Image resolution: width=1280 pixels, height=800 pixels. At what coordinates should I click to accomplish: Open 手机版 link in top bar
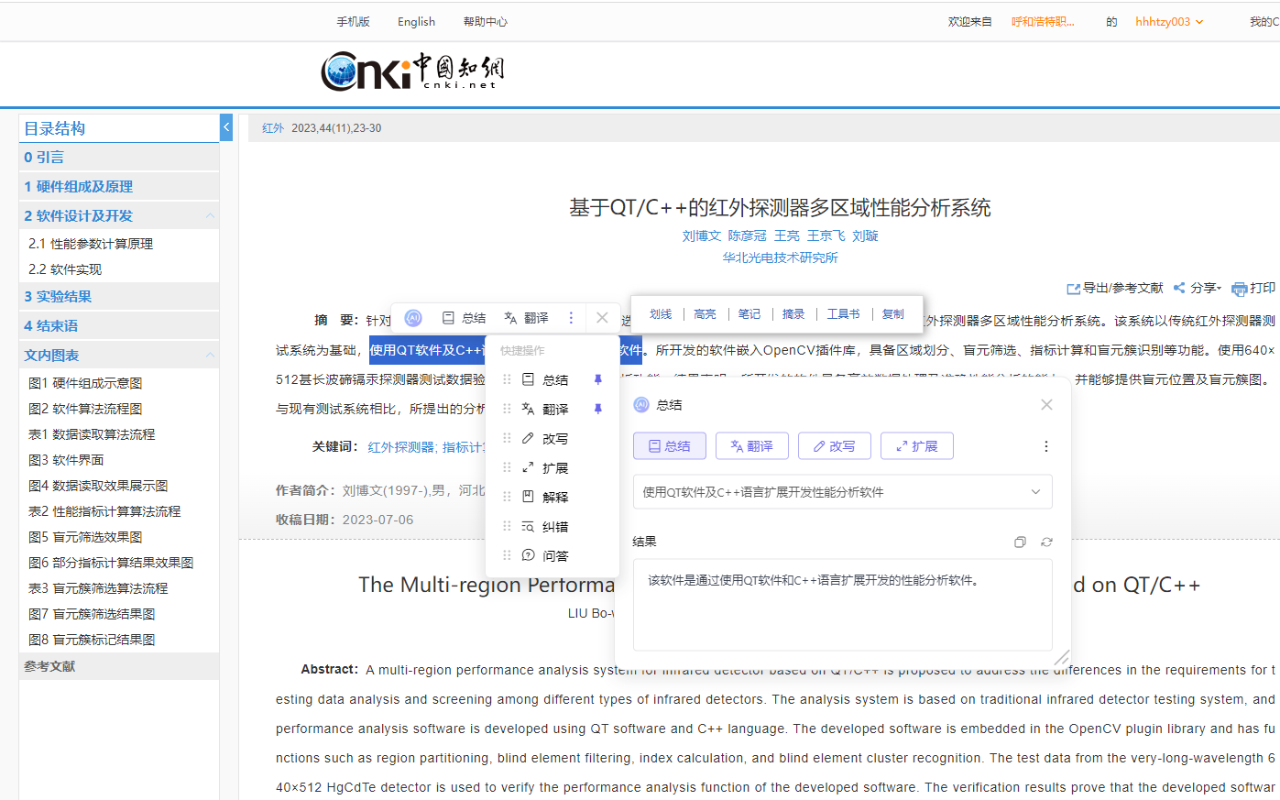[353, 22]
